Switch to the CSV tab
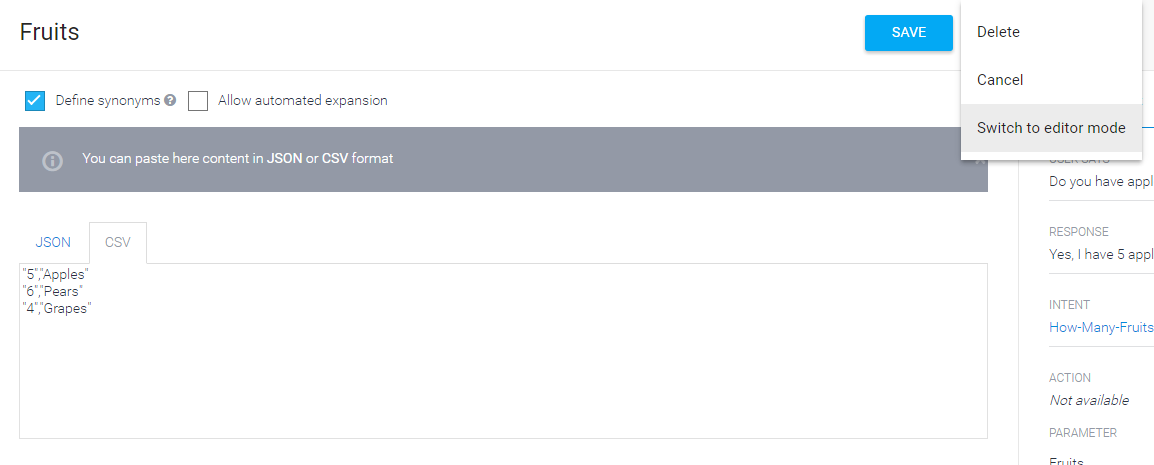 click(118, 242)
